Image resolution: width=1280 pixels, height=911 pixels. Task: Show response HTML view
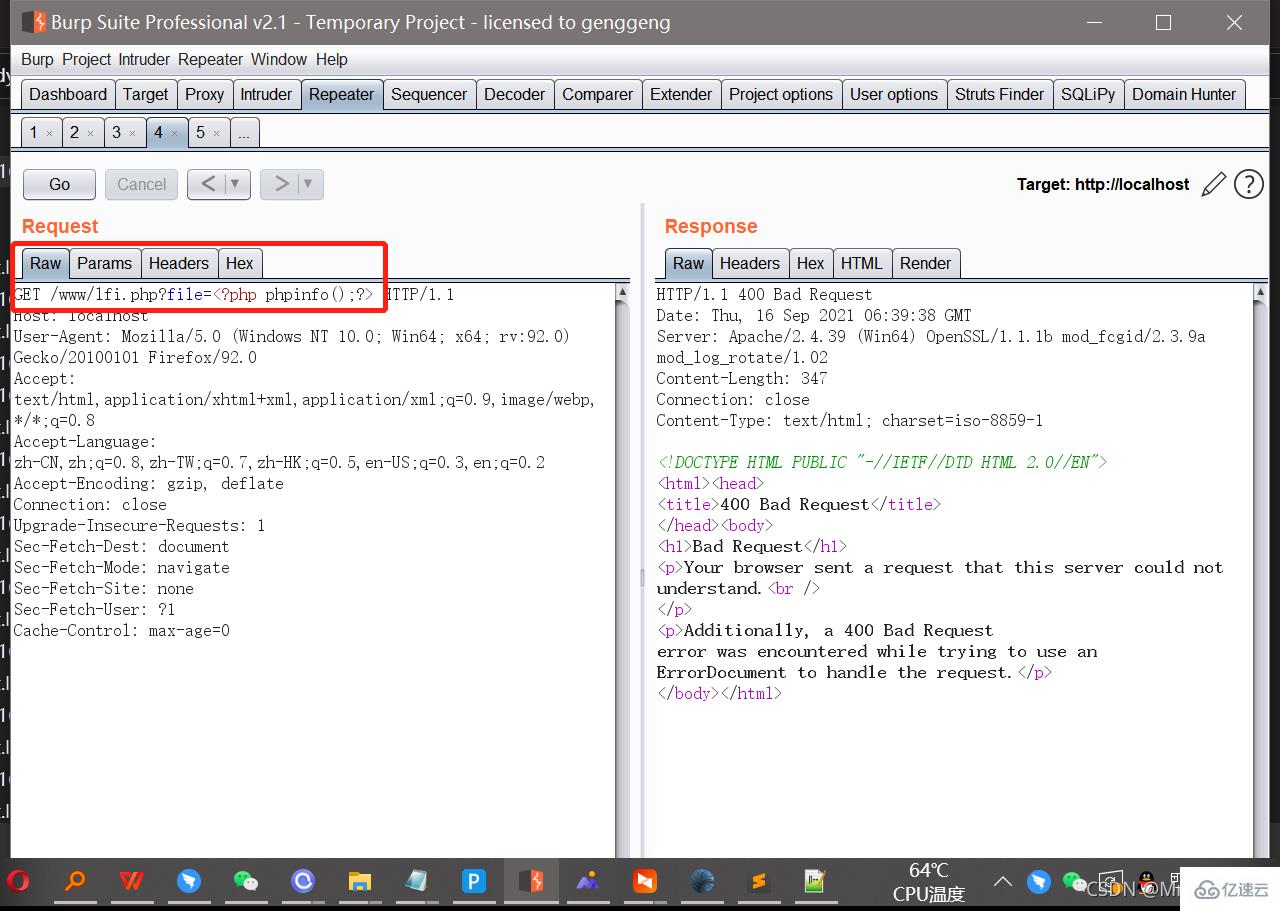pos(862,263)
